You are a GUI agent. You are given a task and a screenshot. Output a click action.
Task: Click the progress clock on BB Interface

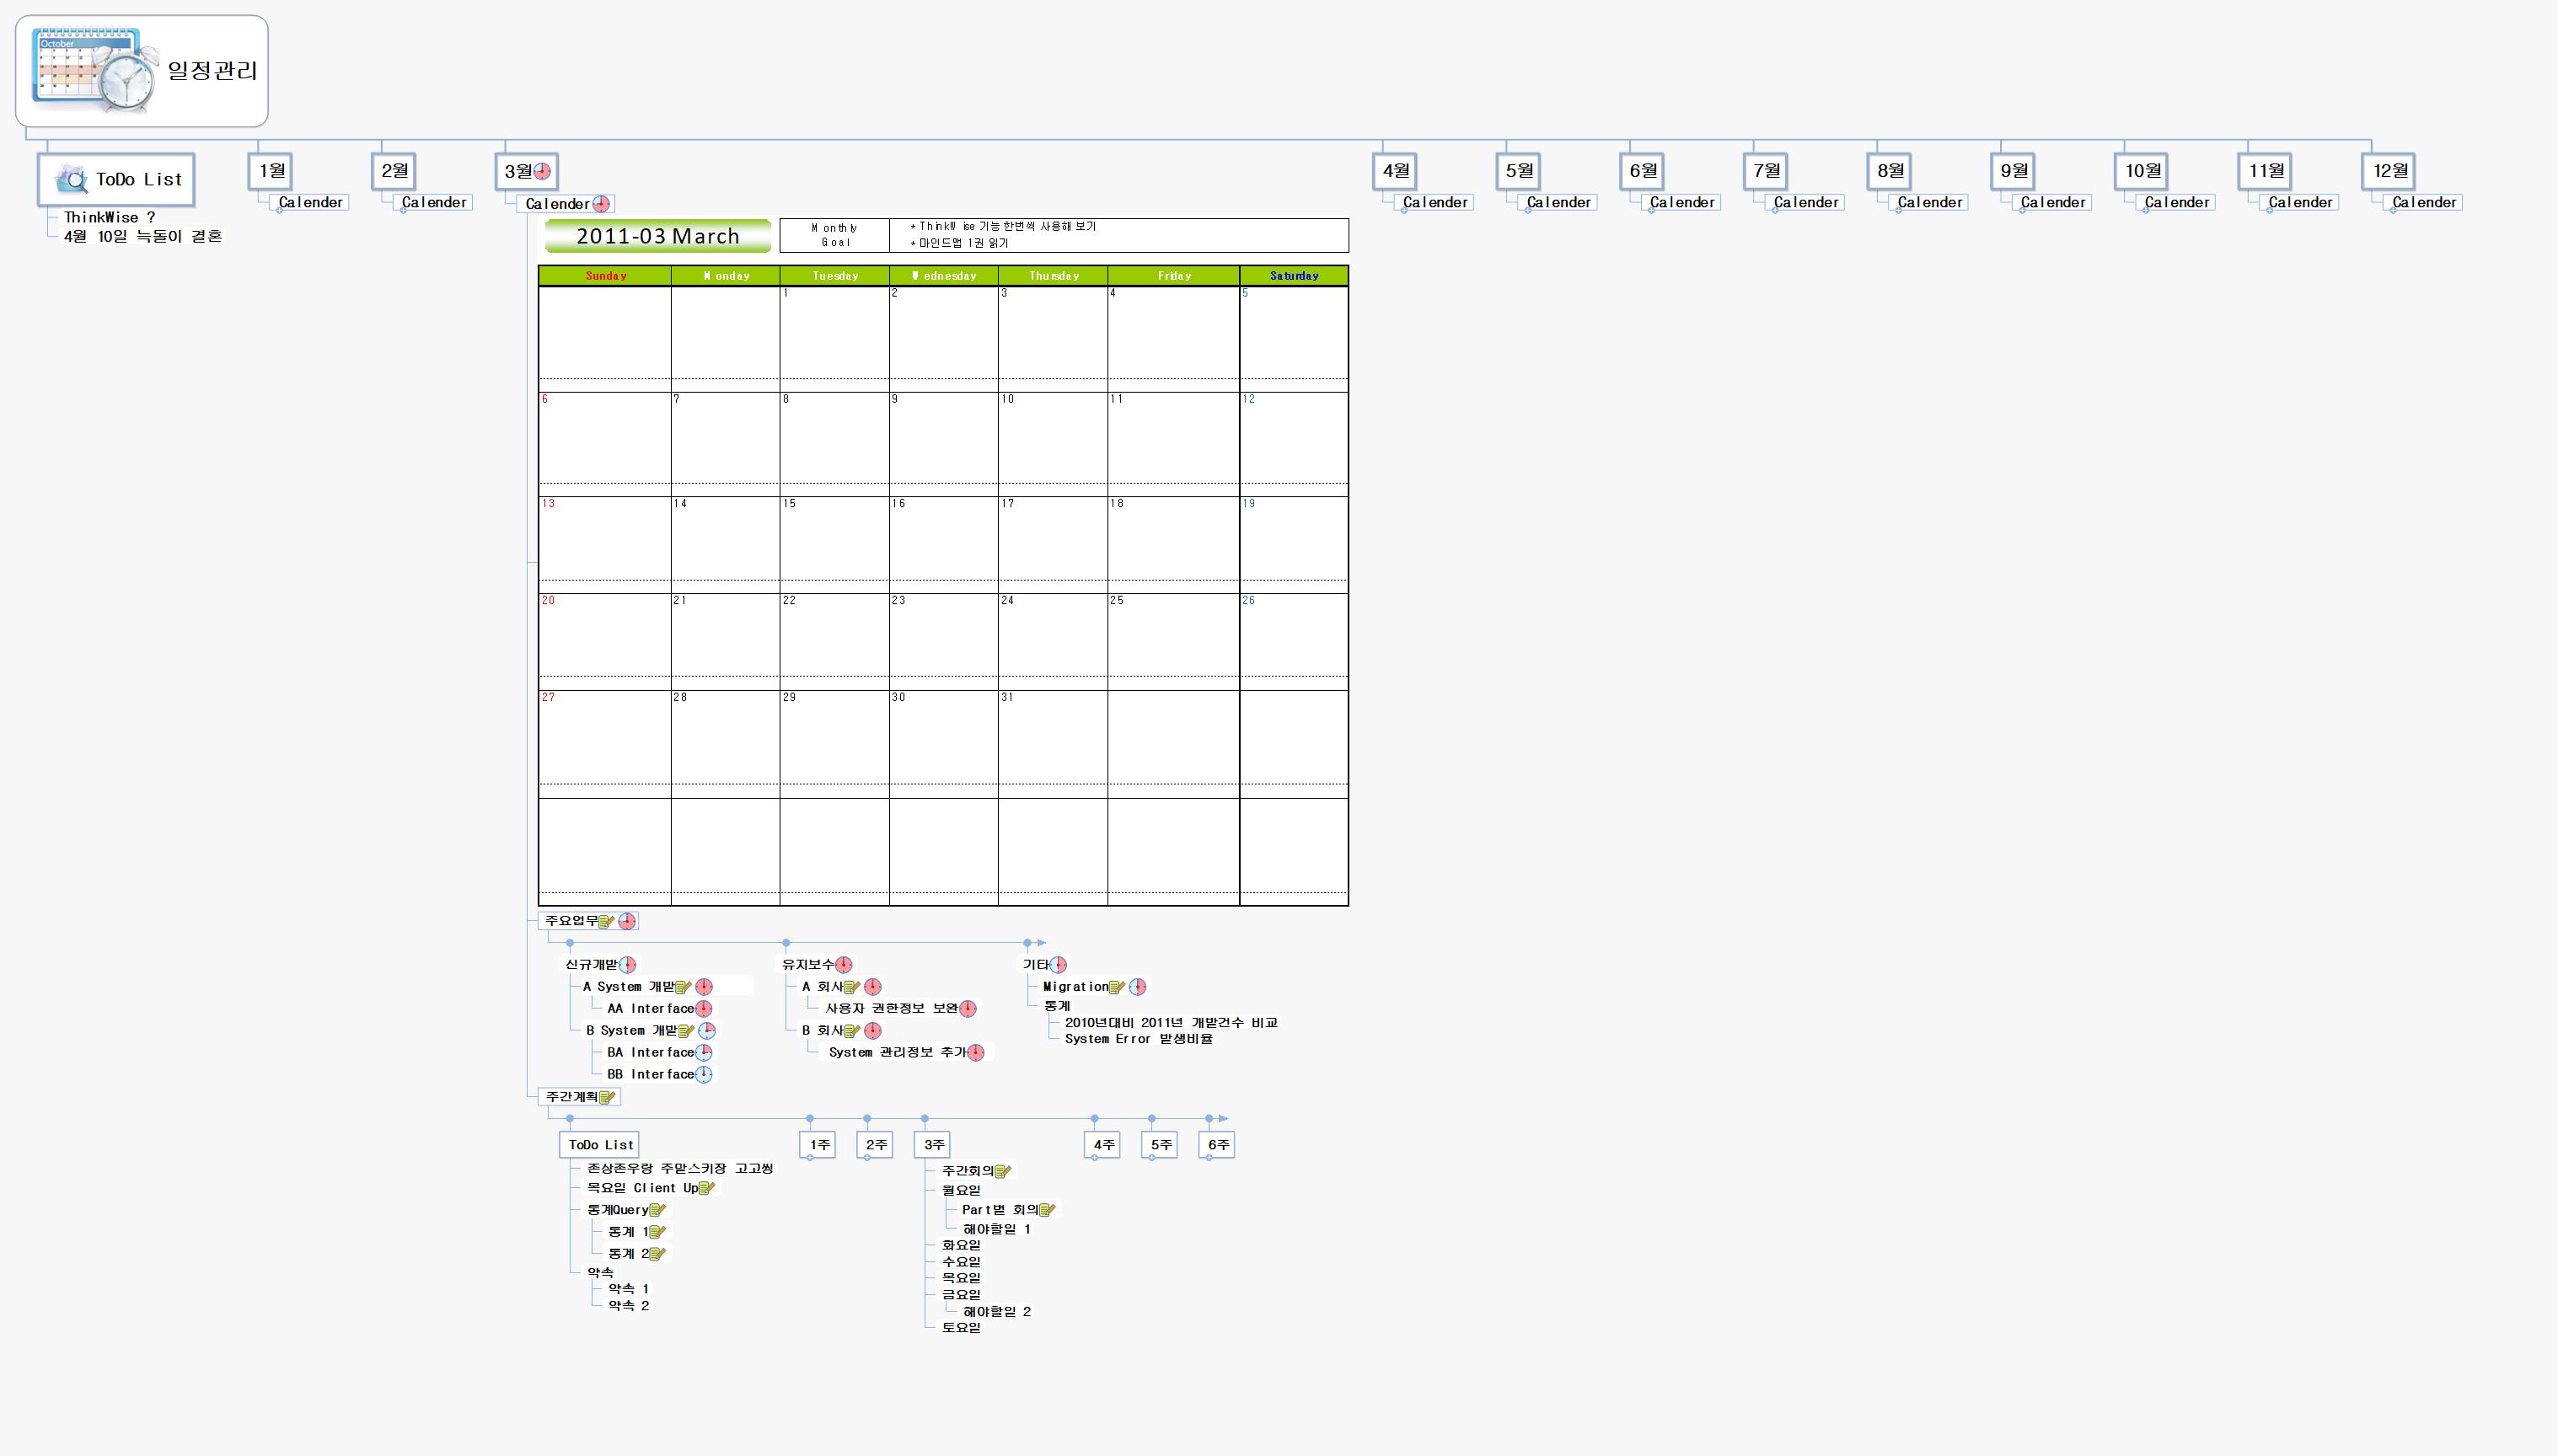(704, 1074)
